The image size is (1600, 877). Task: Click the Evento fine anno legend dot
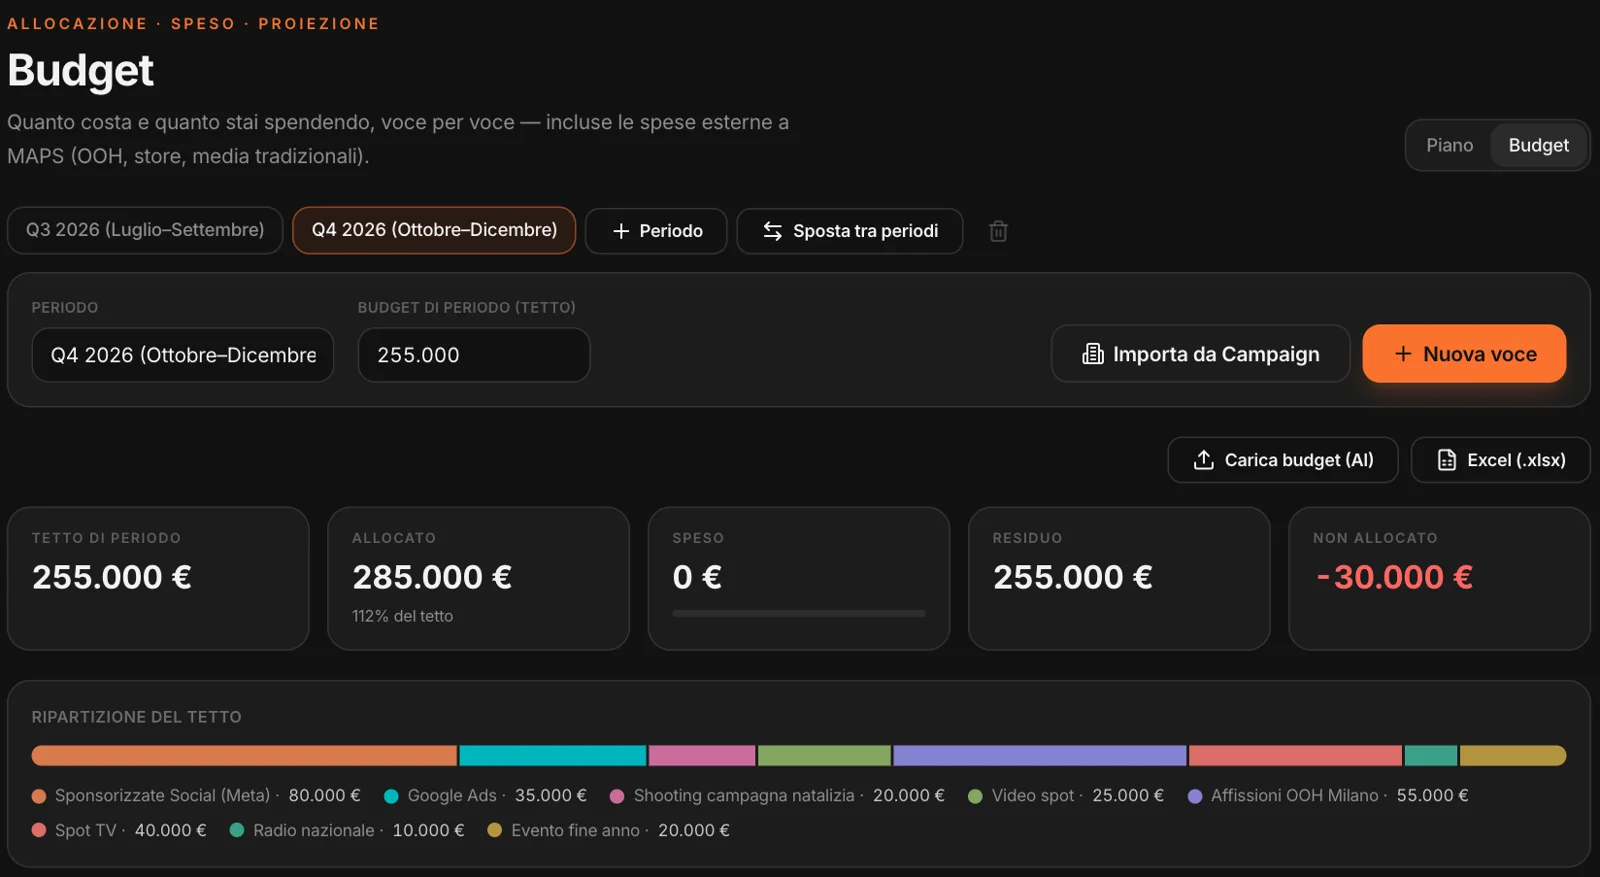coord(494,831)
